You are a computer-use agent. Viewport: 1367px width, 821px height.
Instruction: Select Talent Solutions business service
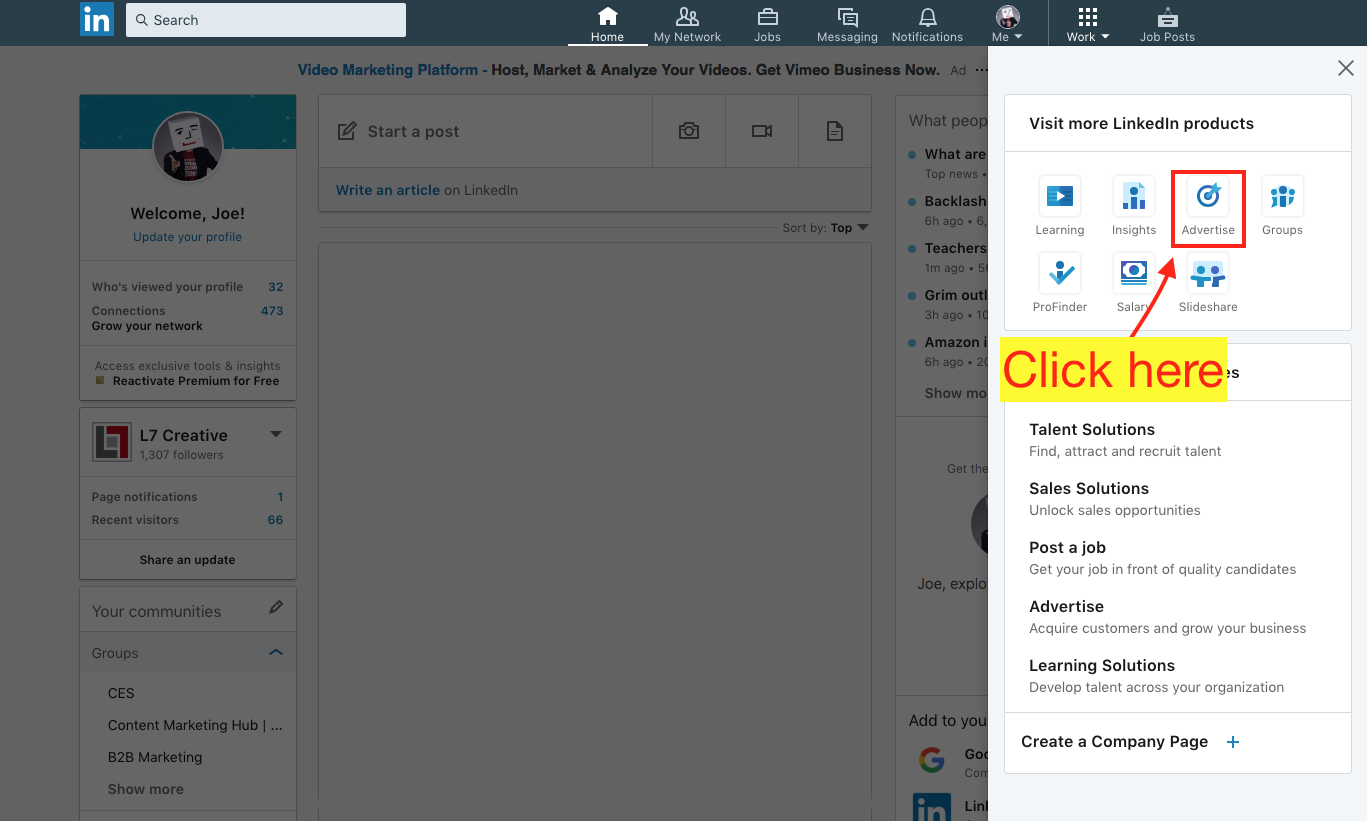[x=1125, y=439]
